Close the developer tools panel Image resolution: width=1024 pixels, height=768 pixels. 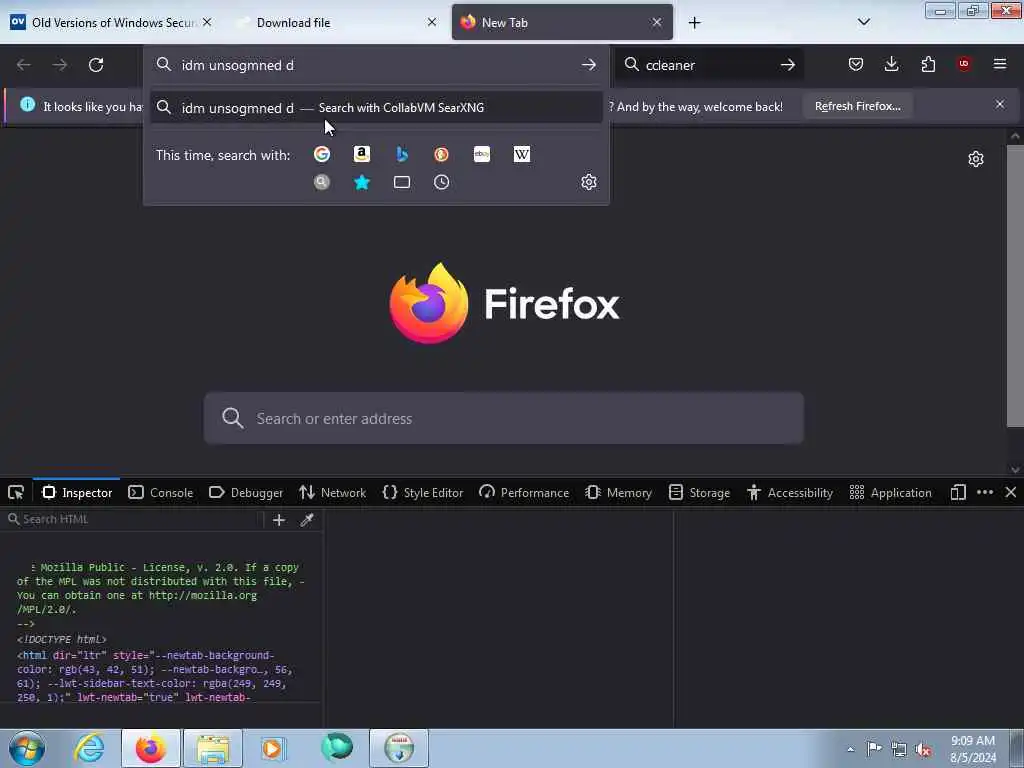tap(1010, 492)
